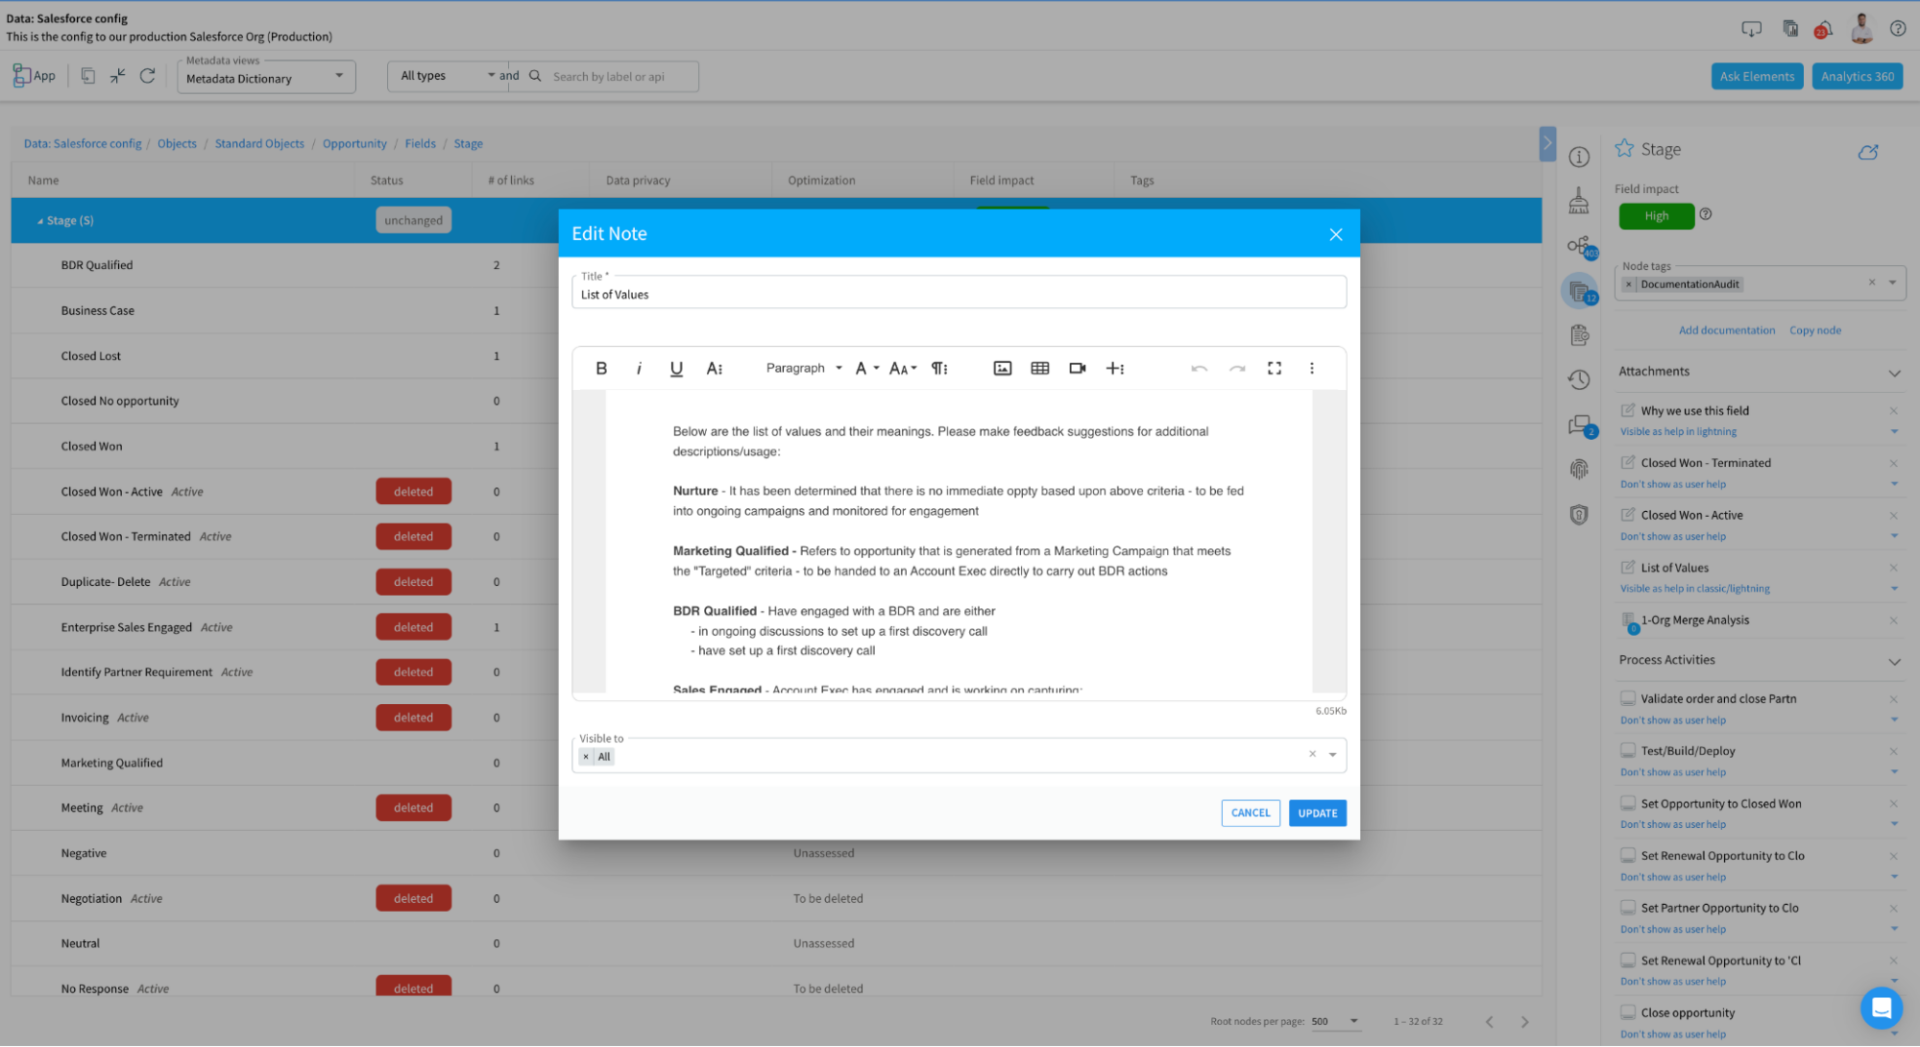Refresh the metadata dictionary view
1920x1047 pixels.
click(x=148, y=75)
